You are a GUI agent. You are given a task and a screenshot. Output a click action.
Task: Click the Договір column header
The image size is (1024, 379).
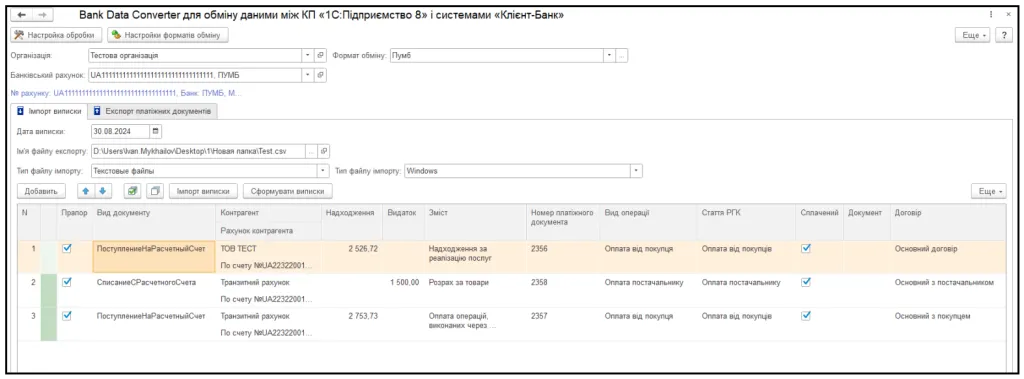click(948, 222)
